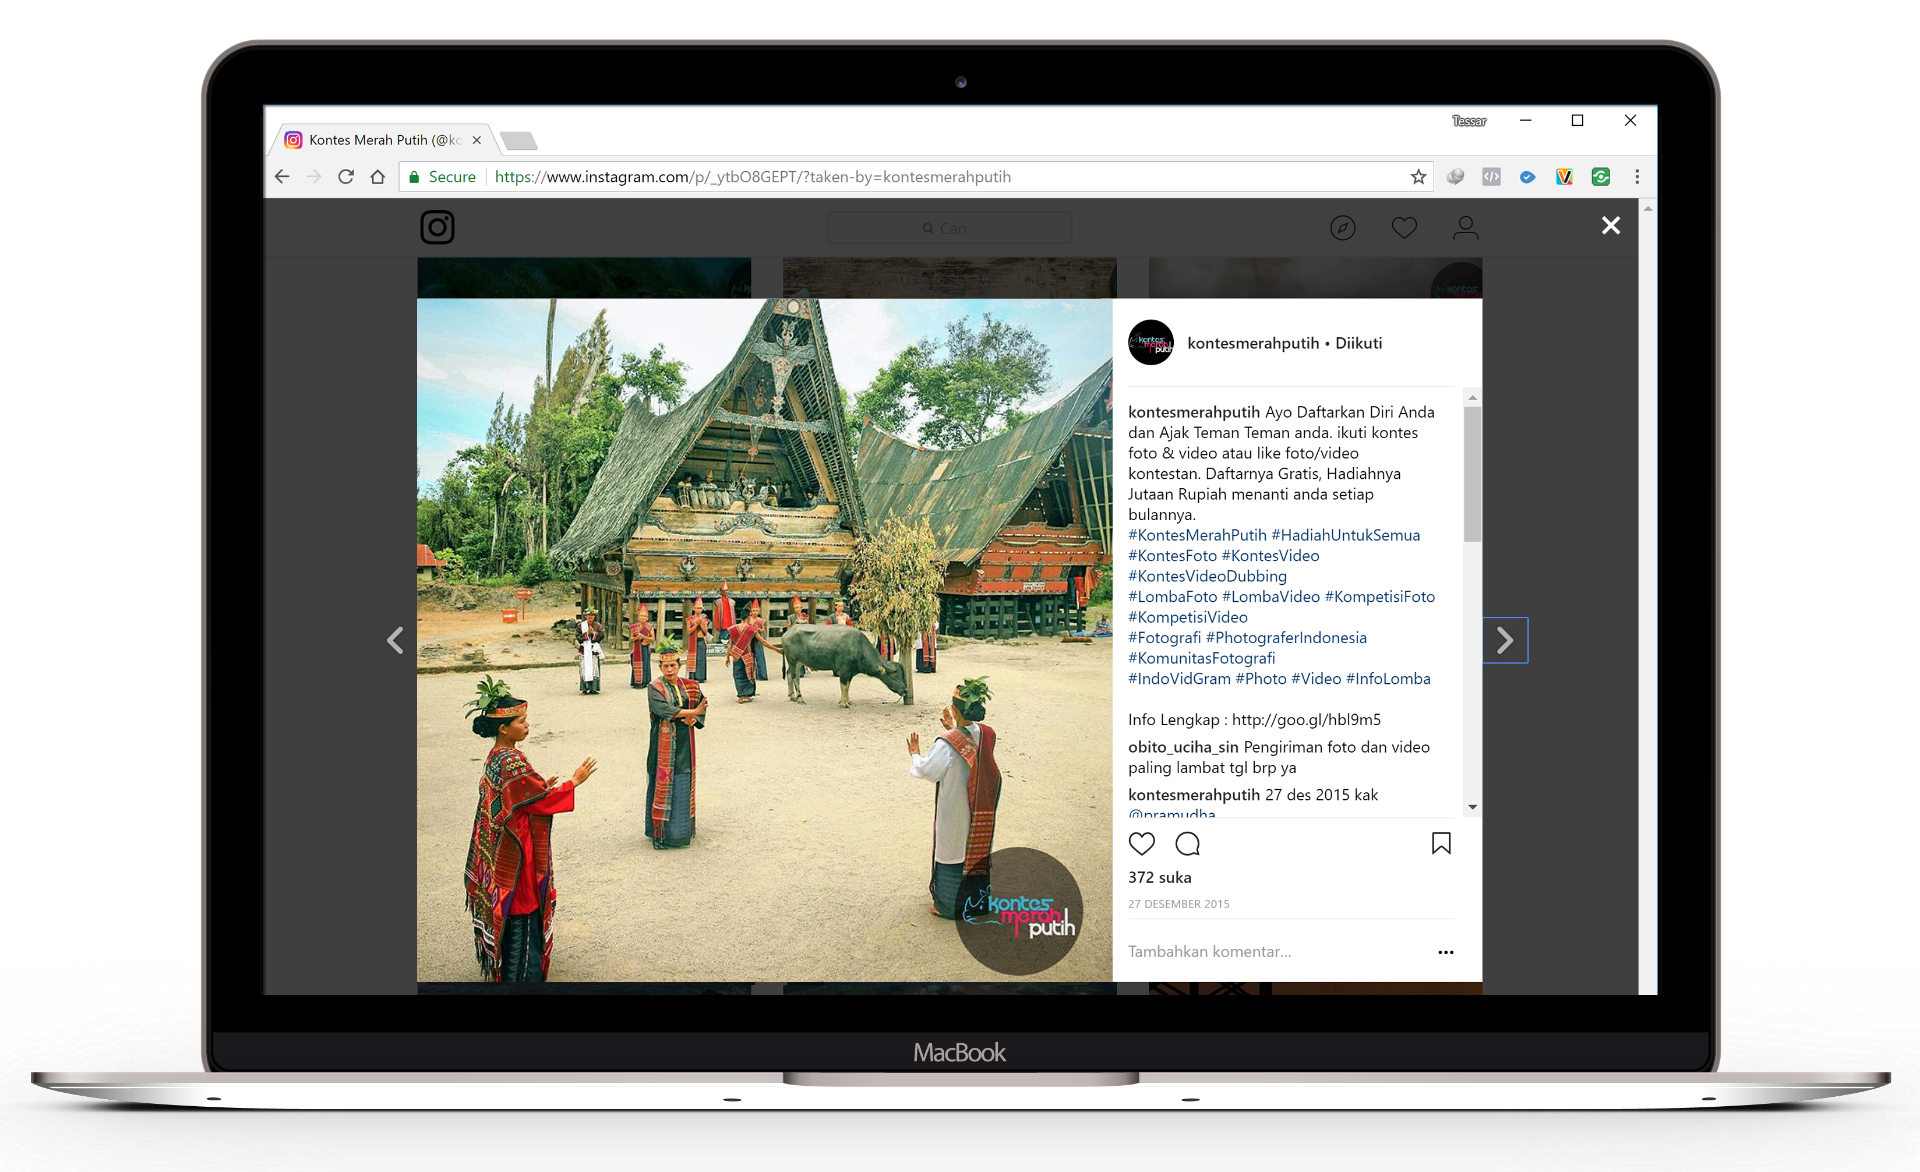Screen dimensions: 1920x1172
Task: Click the 27 DESEMBER 2015 date link
Action: 1179,904
